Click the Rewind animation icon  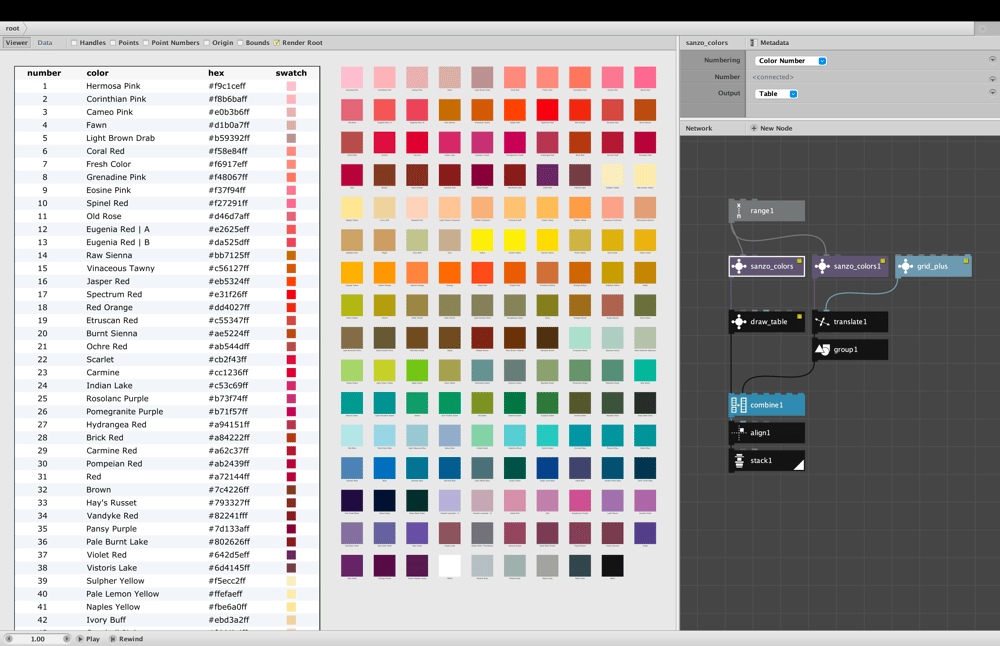113,638
